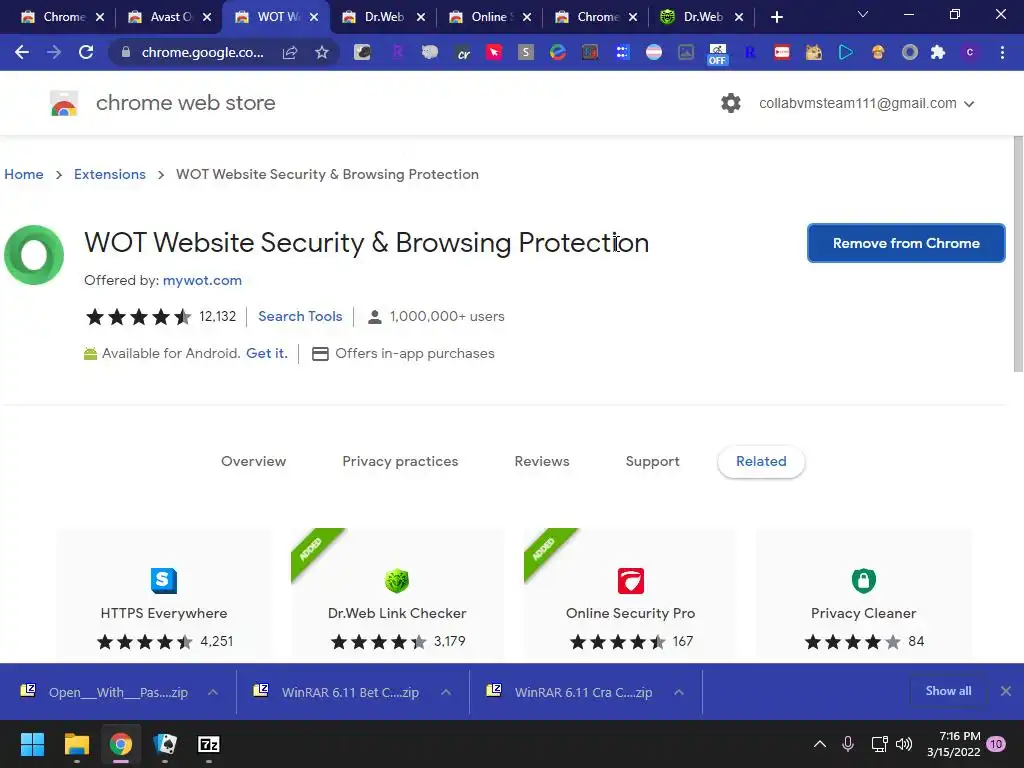Image resolution: width=1024 pixels, height=768 pixels.
Task: Open volume control in system tray
Action: [x=904, y=744]
